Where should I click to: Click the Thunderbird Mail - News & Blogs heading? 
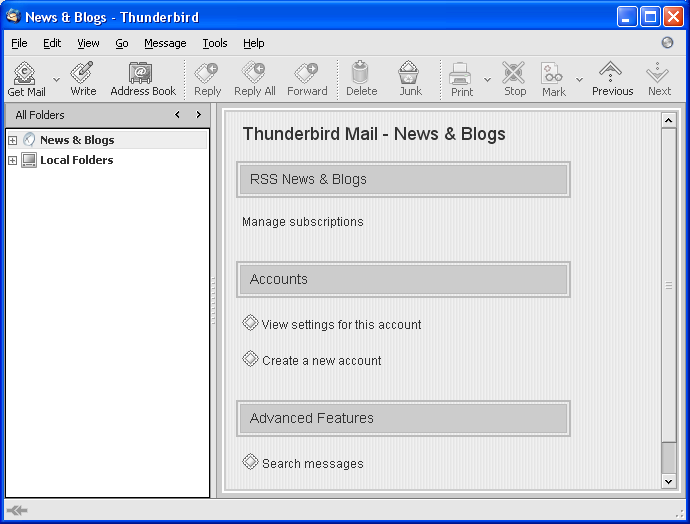(374, 134)
